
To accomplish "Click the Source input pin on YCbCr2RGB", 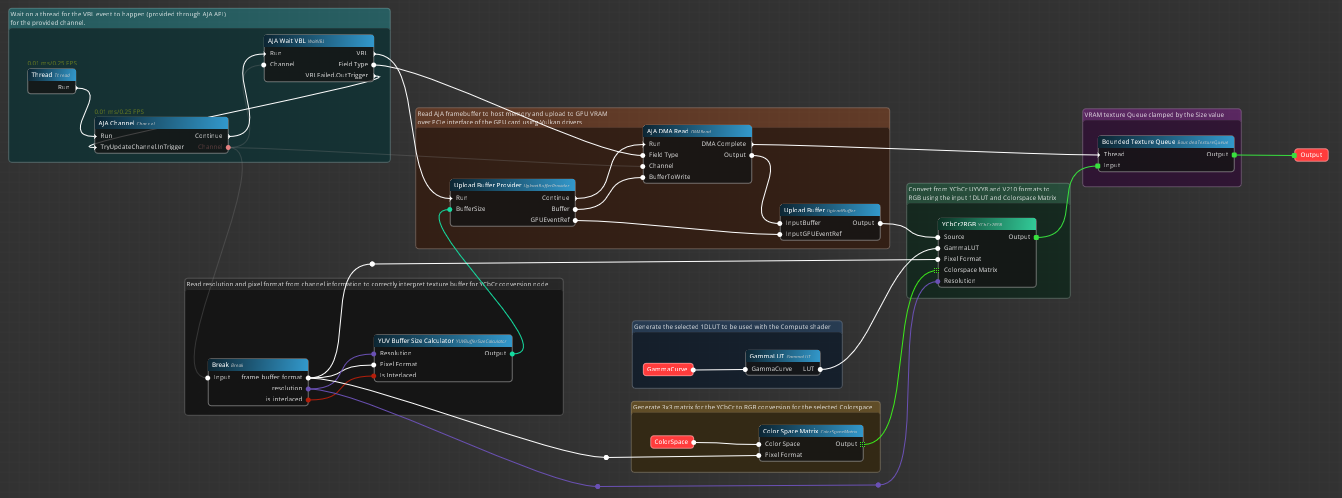I will tap(938, 237).
